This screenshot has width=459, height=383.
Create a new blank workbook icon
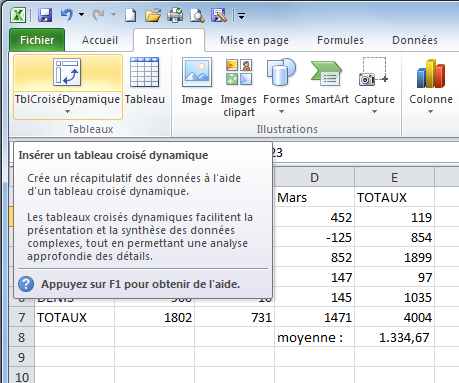click(x=130, y=15)
